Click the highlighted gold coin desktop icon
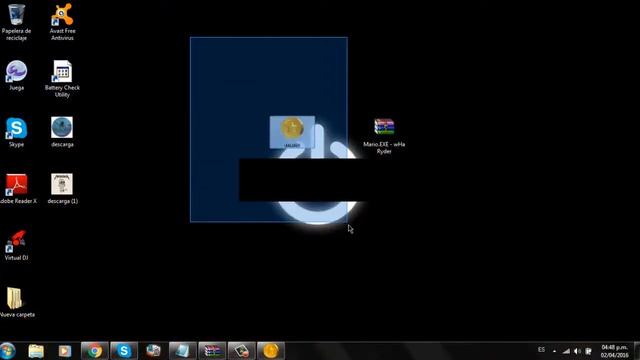This screenshot has height=360, width=640. coord(292,132)
